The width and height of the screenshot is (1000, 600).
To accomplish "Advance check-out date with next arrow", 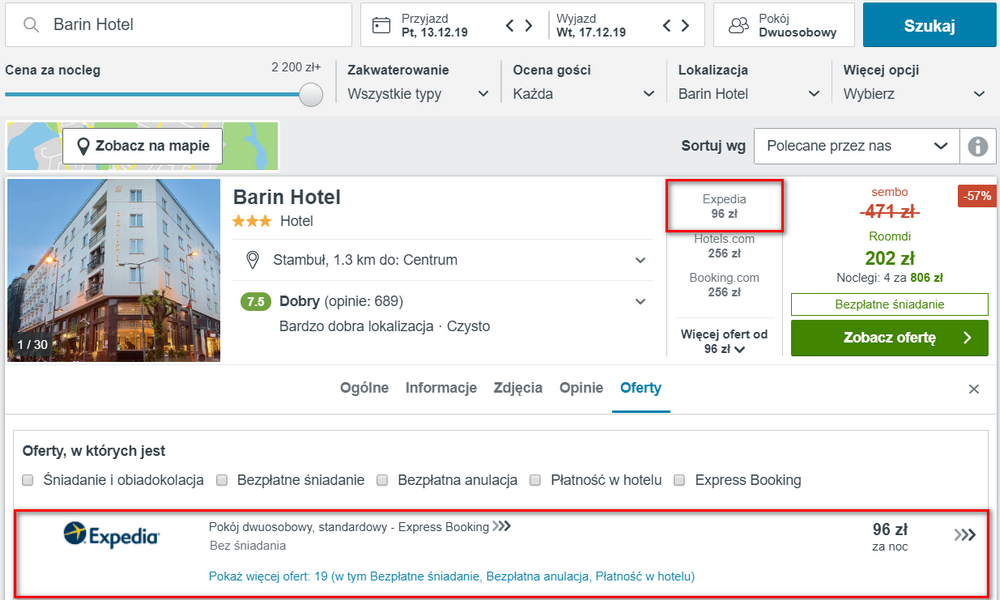I will 685,25.
